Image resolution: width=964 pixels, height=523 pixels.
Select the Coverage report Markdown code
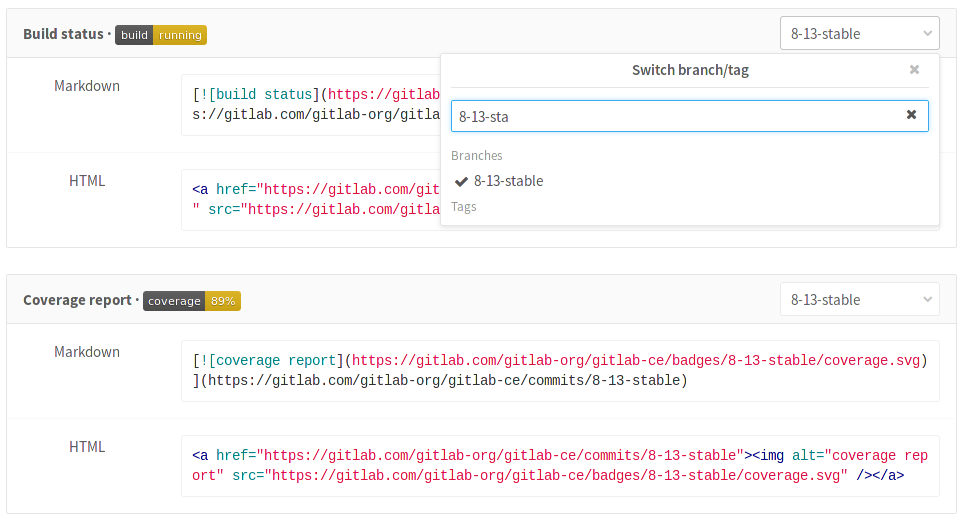560,371
